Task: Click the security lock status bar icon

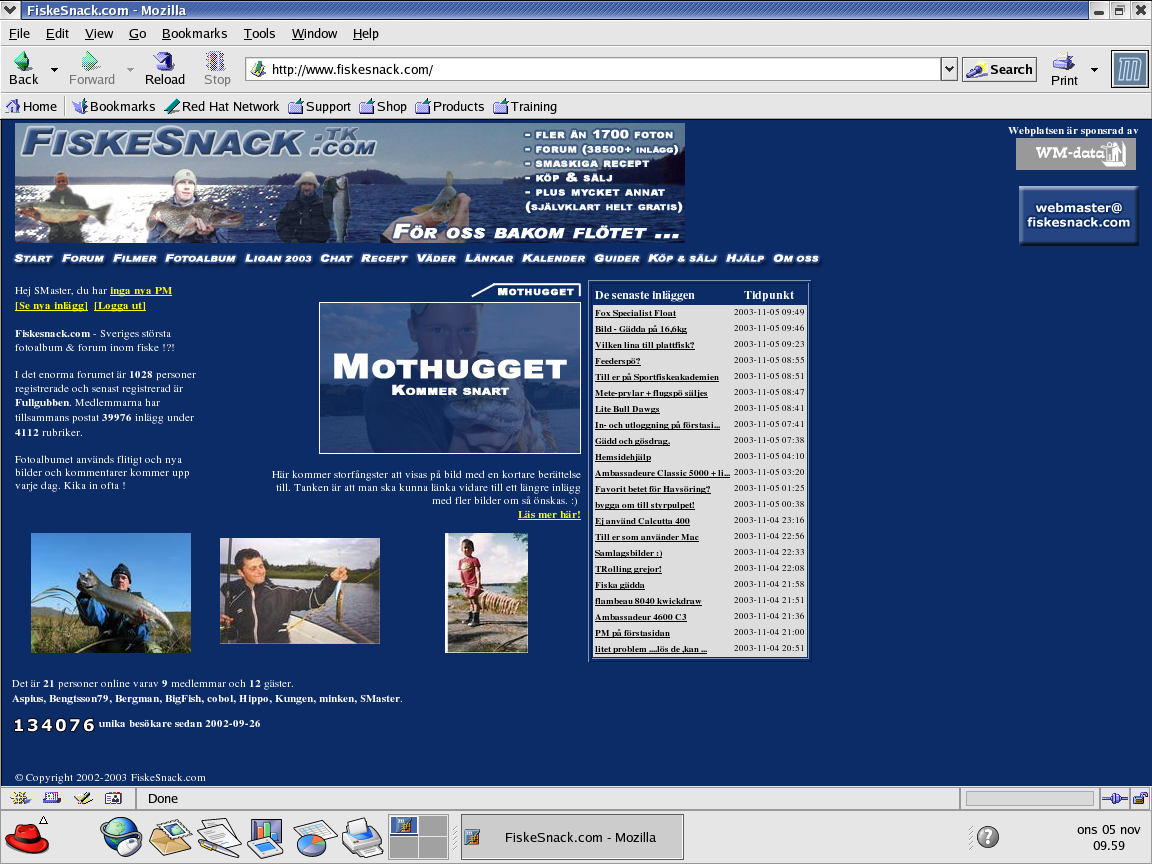Action: click(x=1140, y=798)
